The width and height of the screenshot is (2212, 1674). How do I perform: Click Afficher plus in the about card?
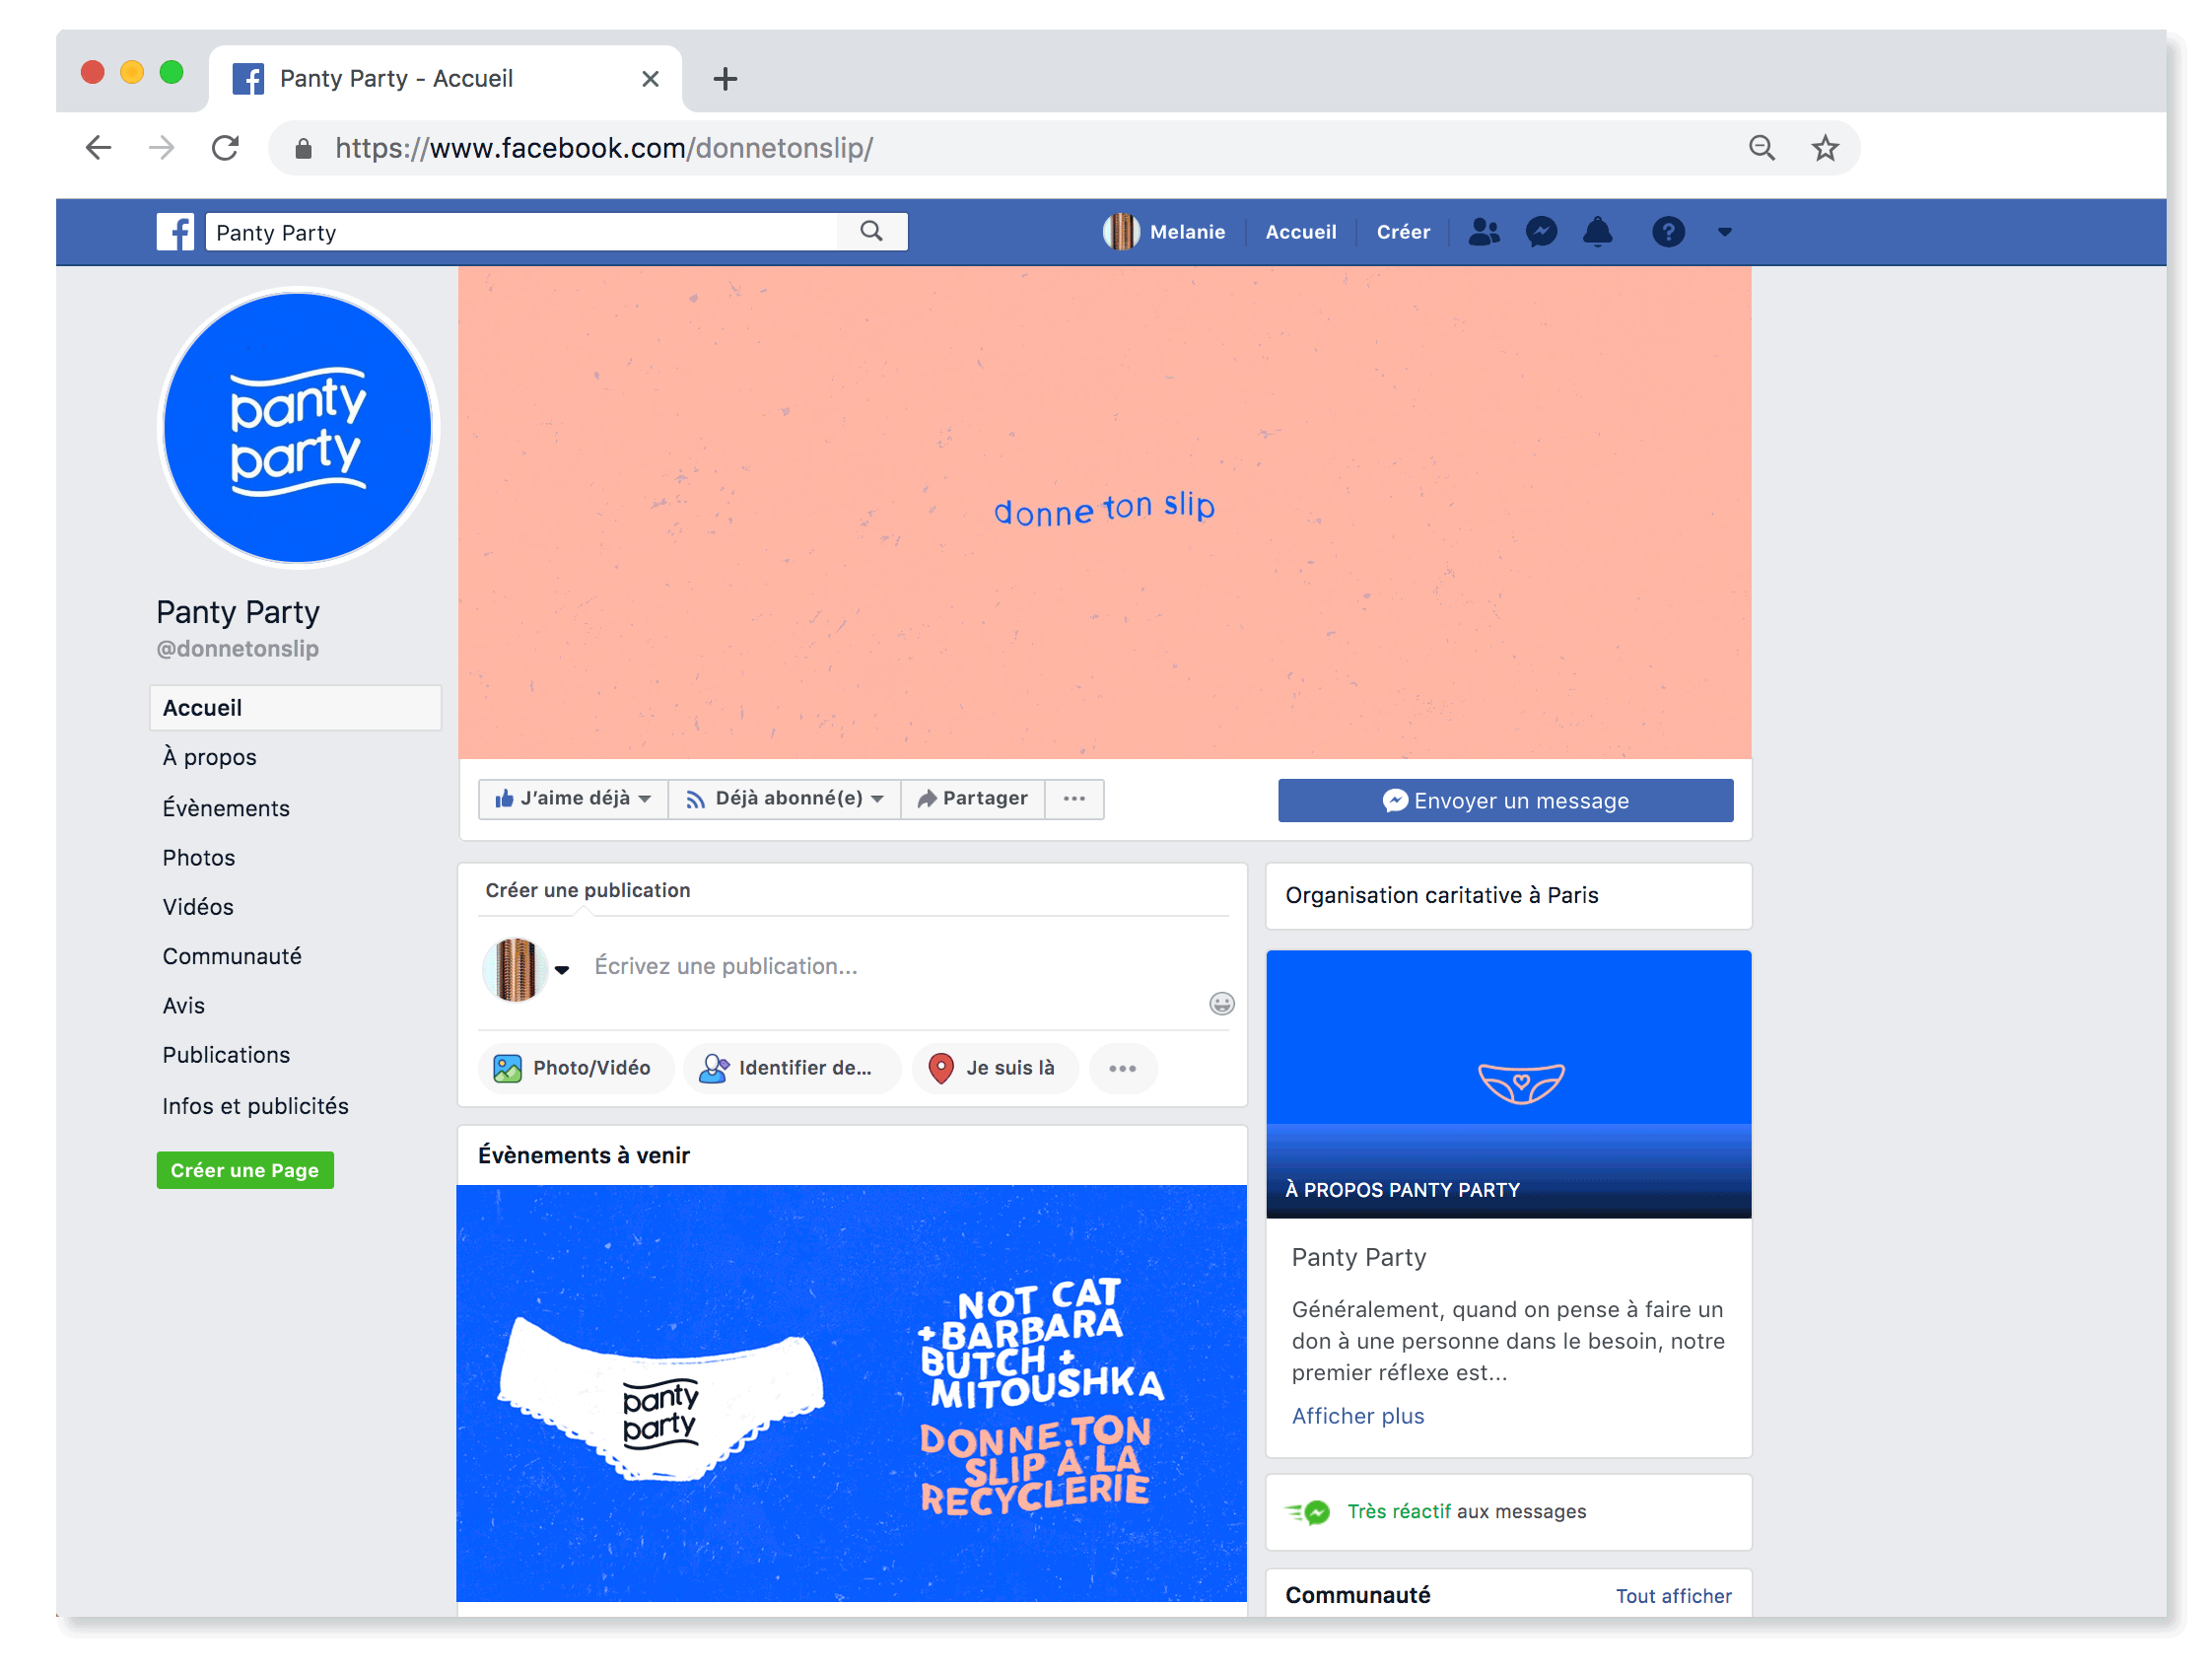point(1357,1416)
